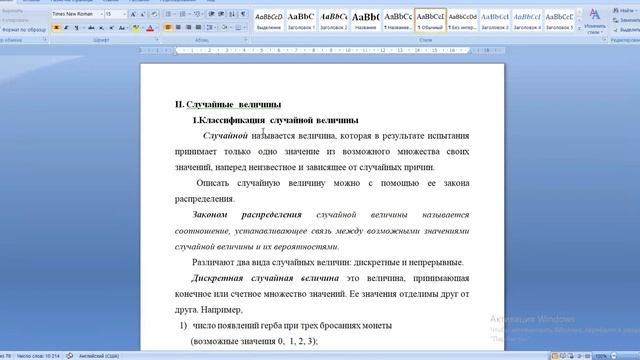Click the horizontal ruler
This screenshot has width=640, height=360.
pos(322,51)
